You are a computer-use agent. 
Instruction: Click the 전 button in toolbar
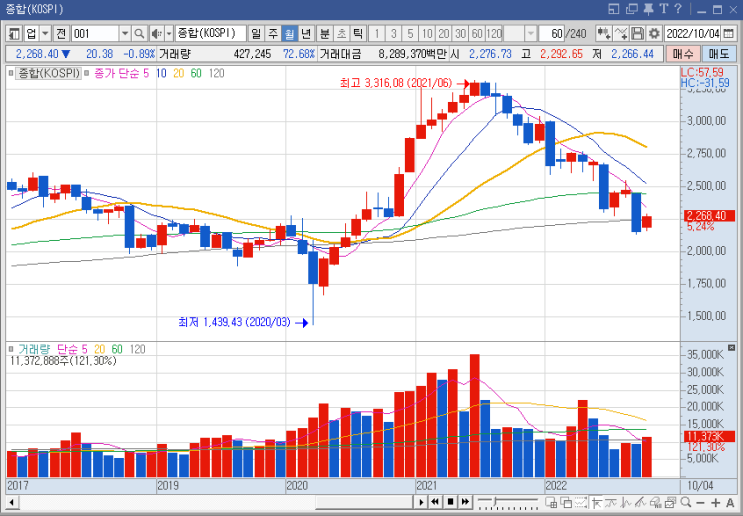[x=61, y=34]
